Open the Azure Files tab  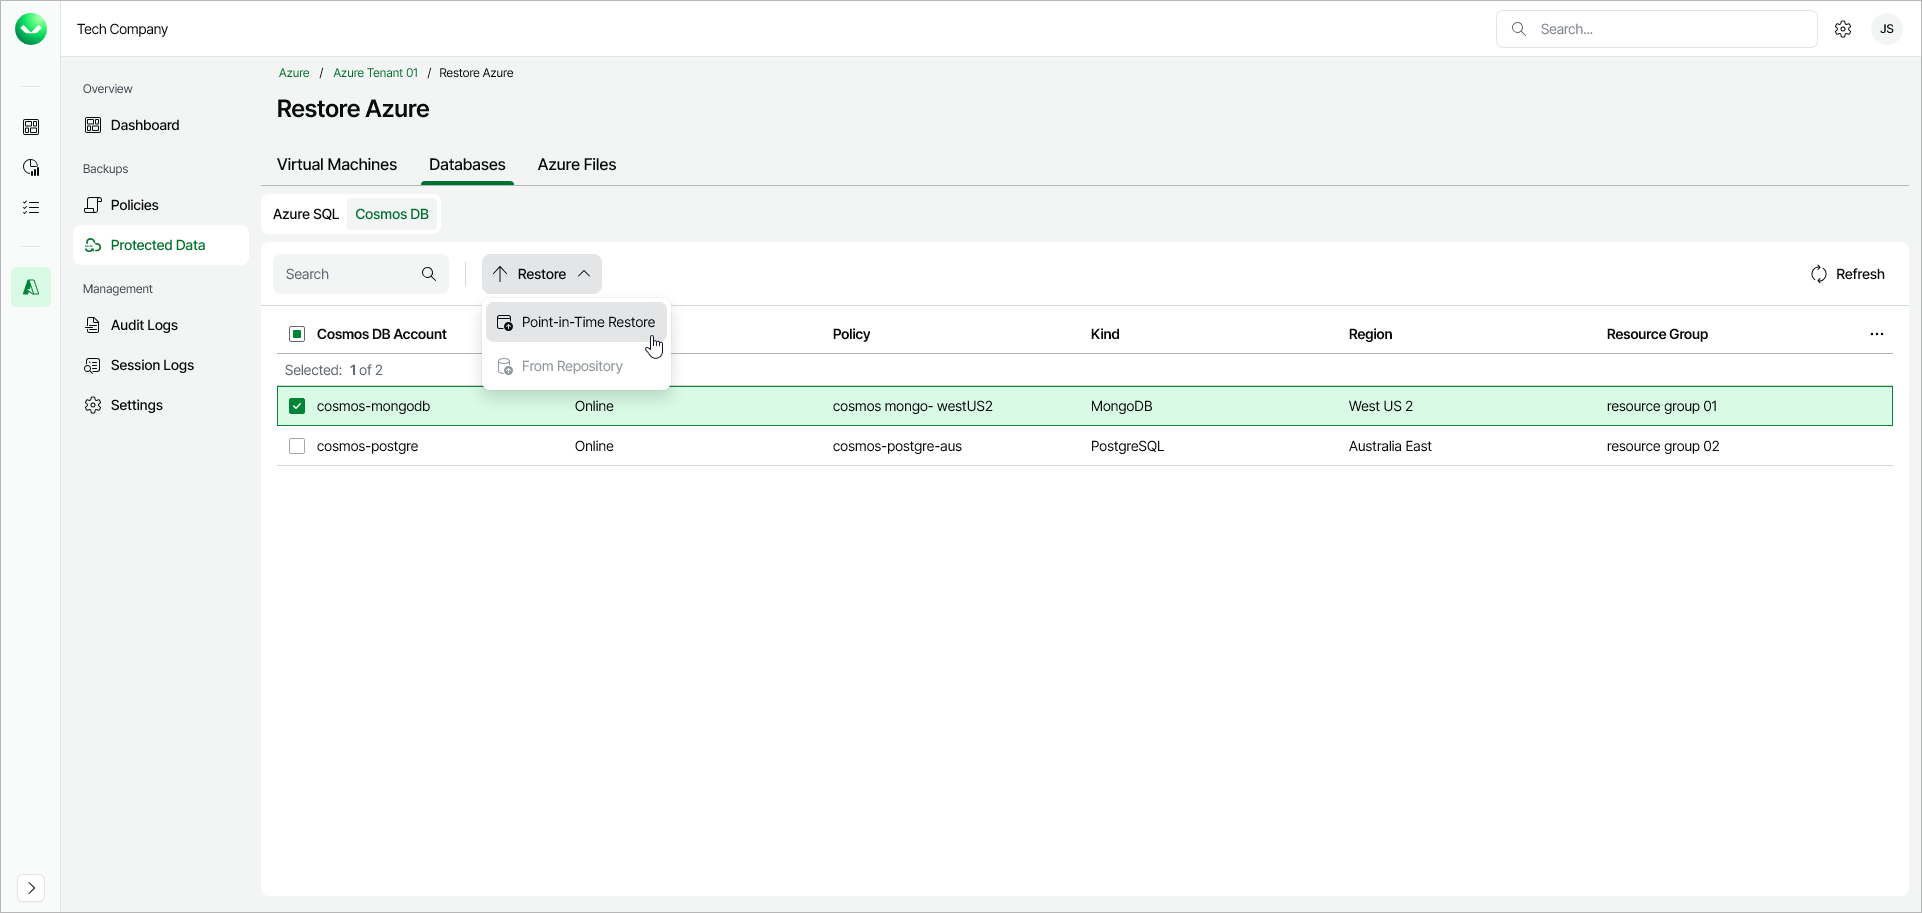(577, 165)
